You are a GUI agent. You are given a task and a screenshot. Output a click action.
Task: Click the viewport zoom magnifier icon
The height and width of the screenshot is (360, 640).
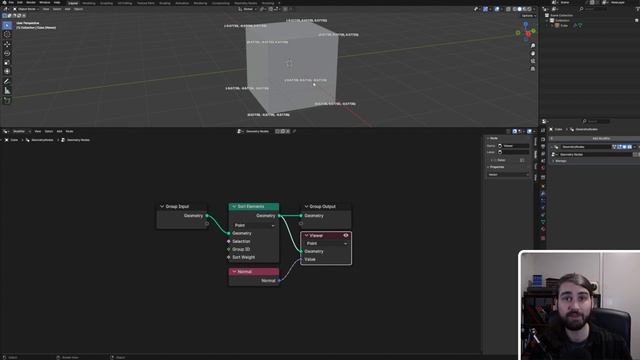pyautogui.click(x=533, y=46)
